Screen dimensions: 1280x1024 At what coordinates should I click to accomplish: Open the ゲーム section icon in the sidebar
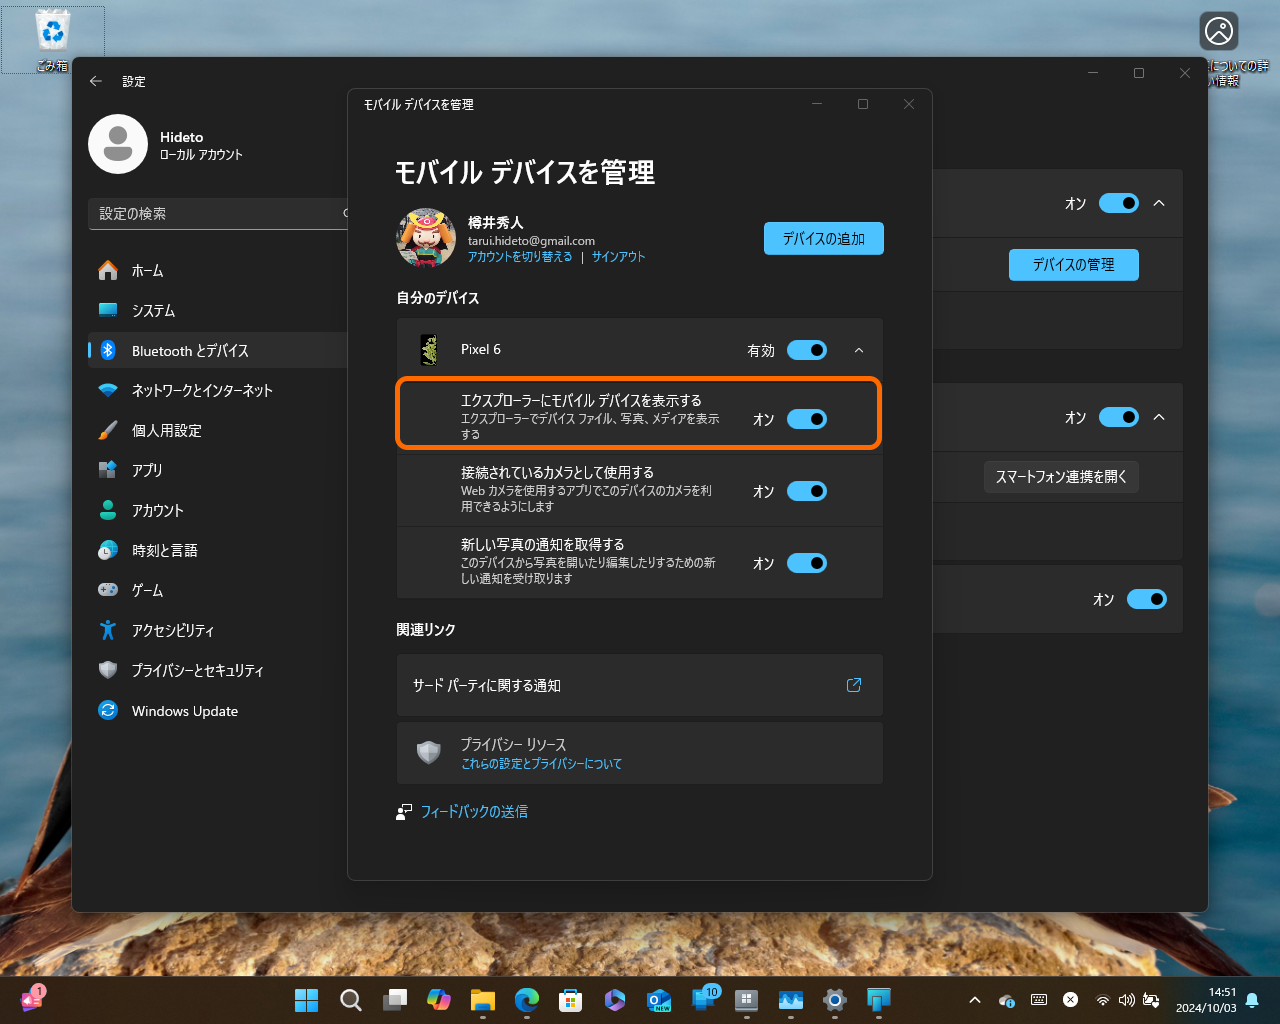108,590
